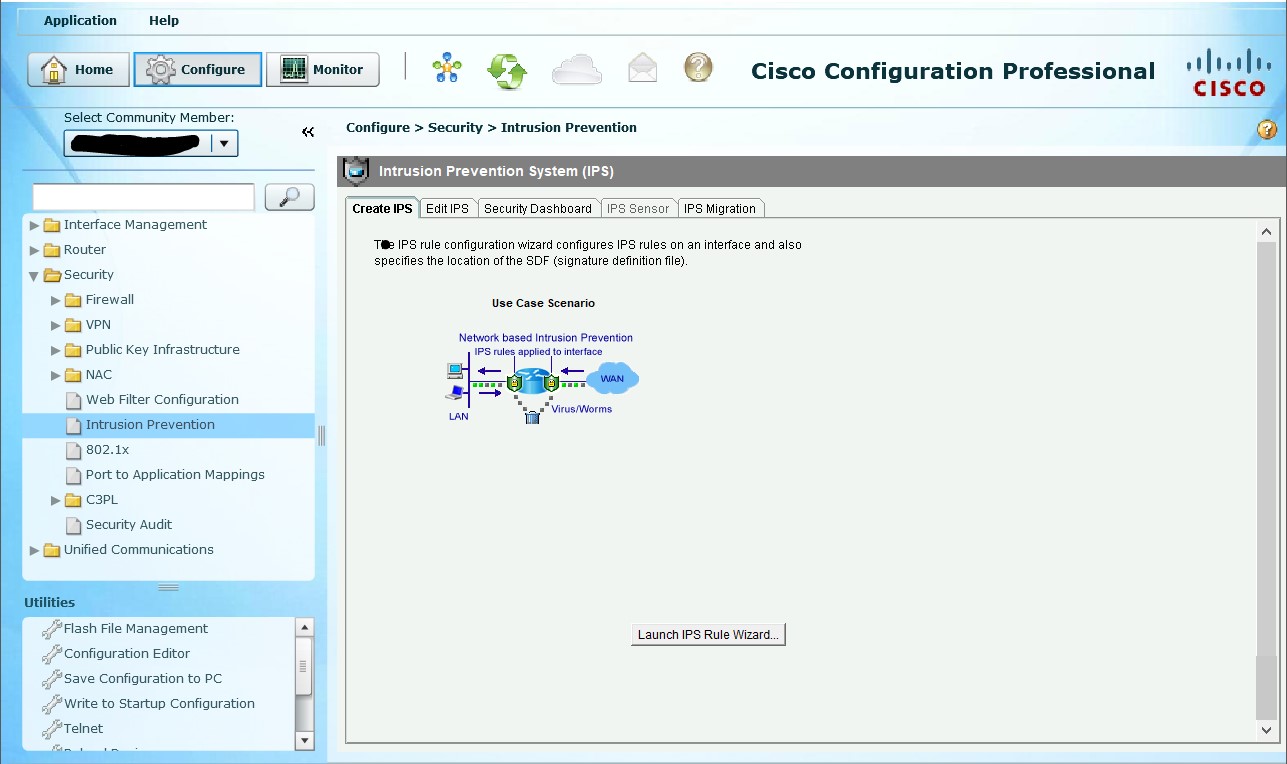Click the Home button
Screen dimensions: 1287x764
click(78, 69)
